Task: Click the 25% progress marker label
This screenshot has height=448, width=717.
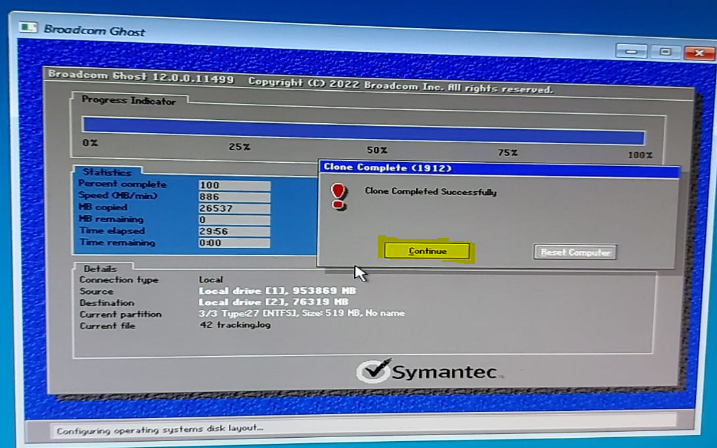Action: (239, 147)
